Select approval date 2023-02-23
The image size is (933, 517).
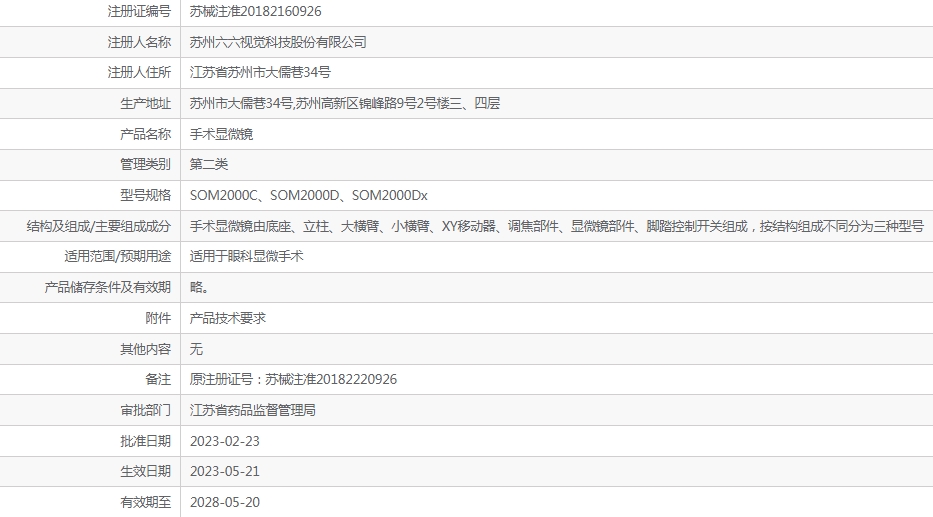point(225,441)
